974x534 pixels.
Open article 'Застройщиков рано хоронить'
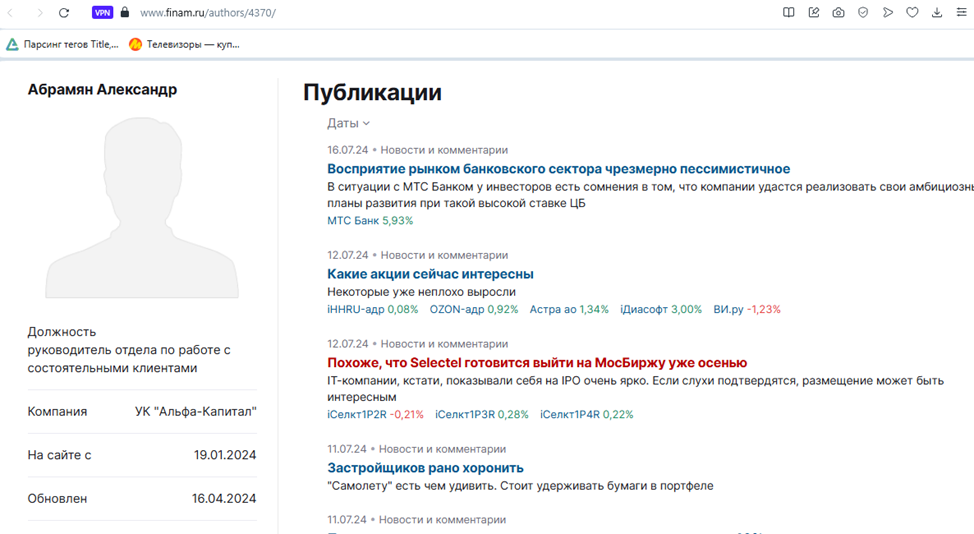426,468
